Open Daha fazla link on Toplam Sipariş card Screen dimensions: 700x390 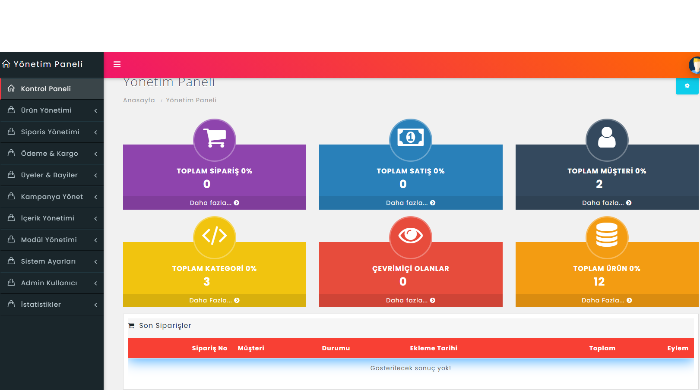[214, 203]
